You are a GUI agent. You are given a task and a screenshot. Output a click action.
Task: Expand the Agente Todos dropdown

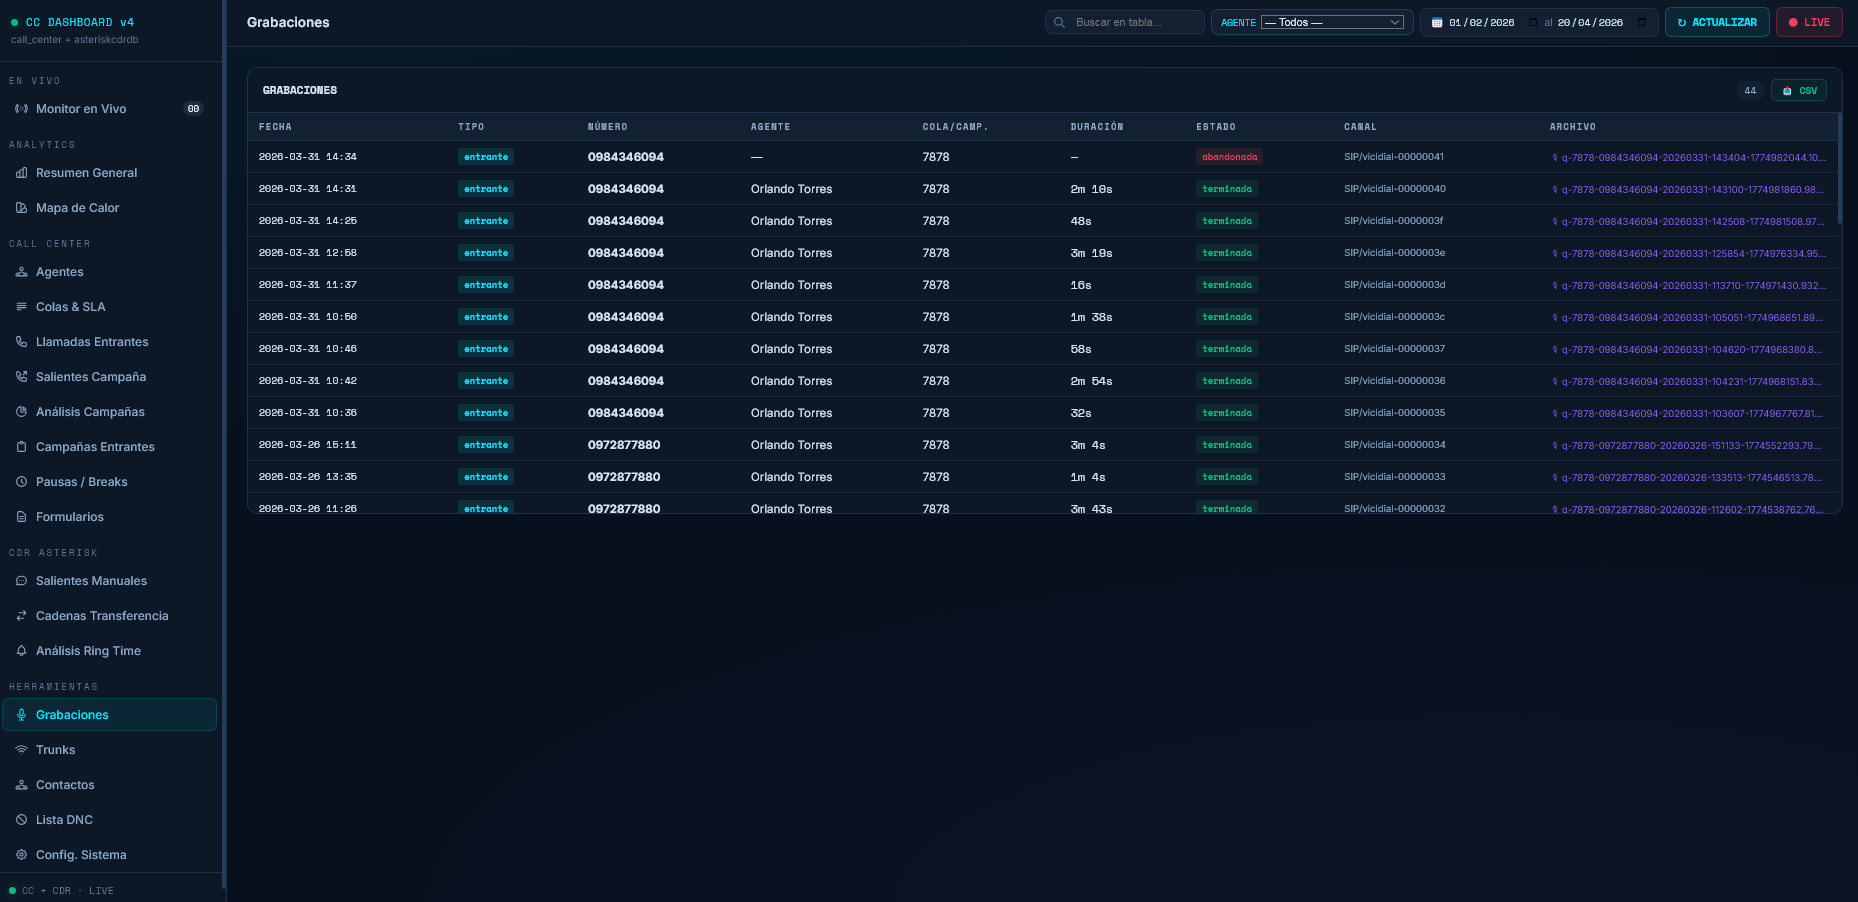tap(1332, 22)
